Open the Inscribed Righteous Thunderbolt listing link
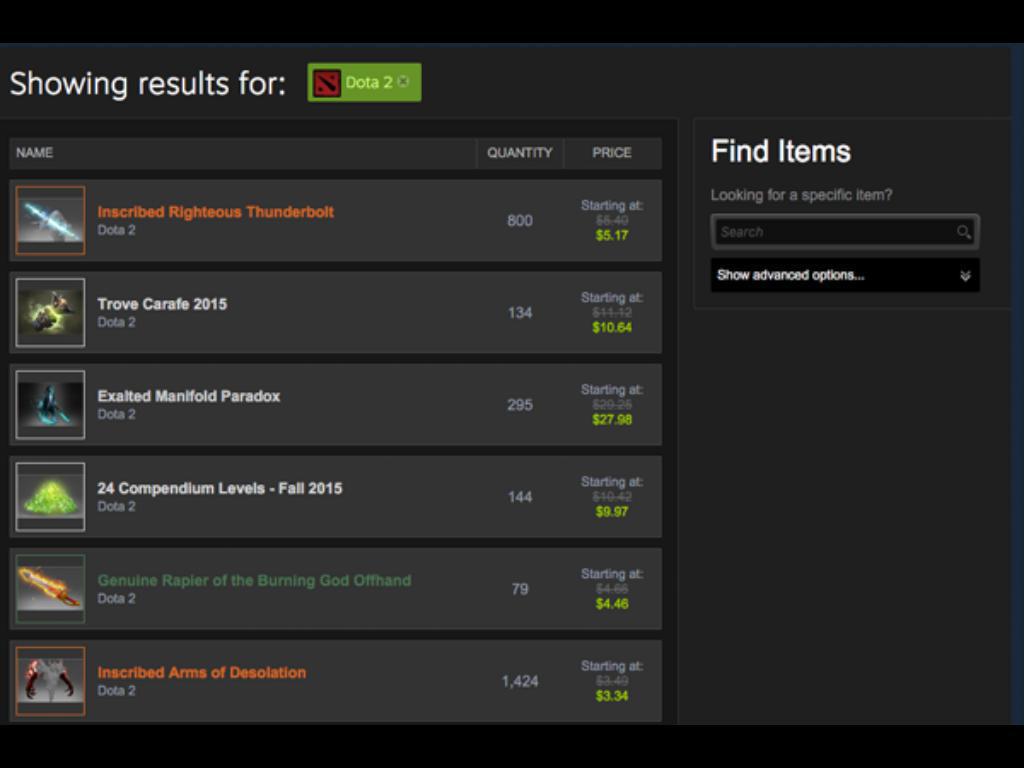Screen dimensions: 1024x768 (215, 212)
